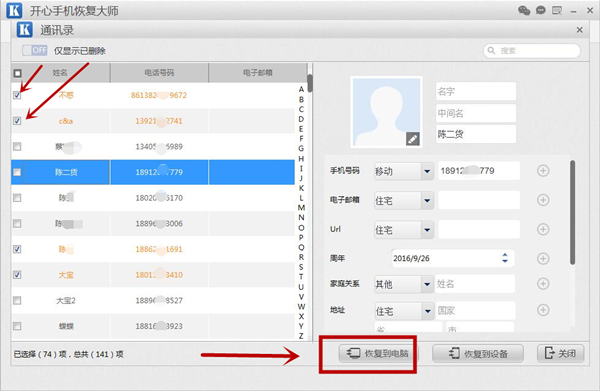Click the K logo beside 通讯录
The height and width of the screenshot is (391, 600).
point(25,29)
